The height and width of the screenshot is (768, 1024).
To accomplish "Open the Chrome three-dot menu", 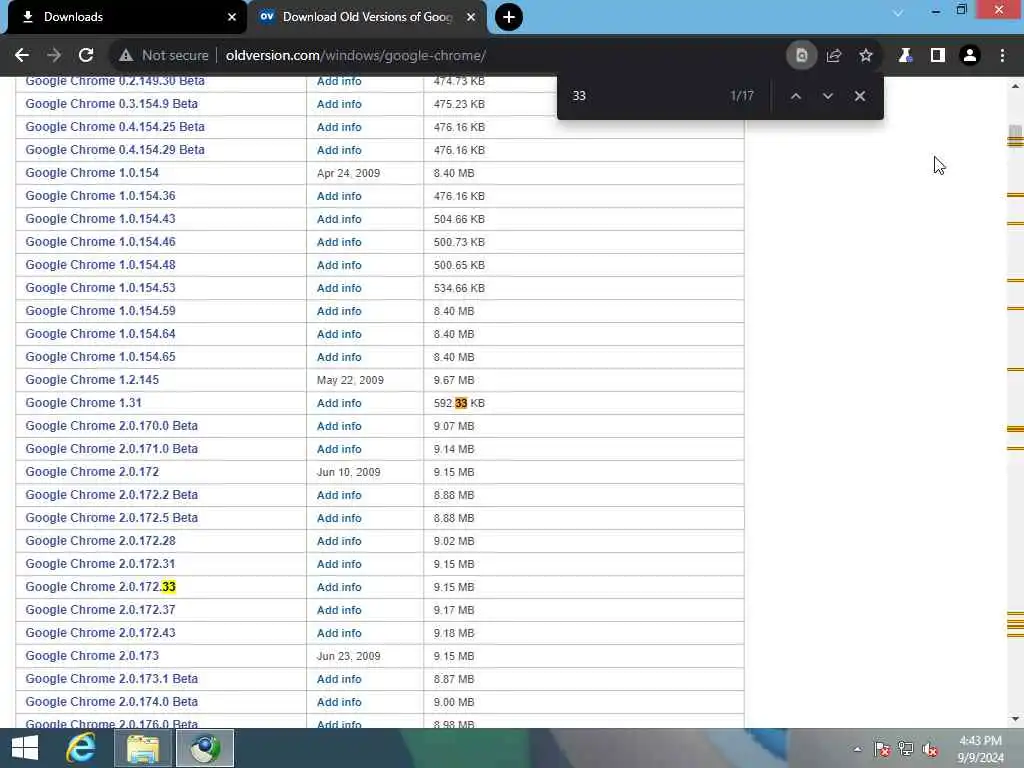I will (1002, 56).
